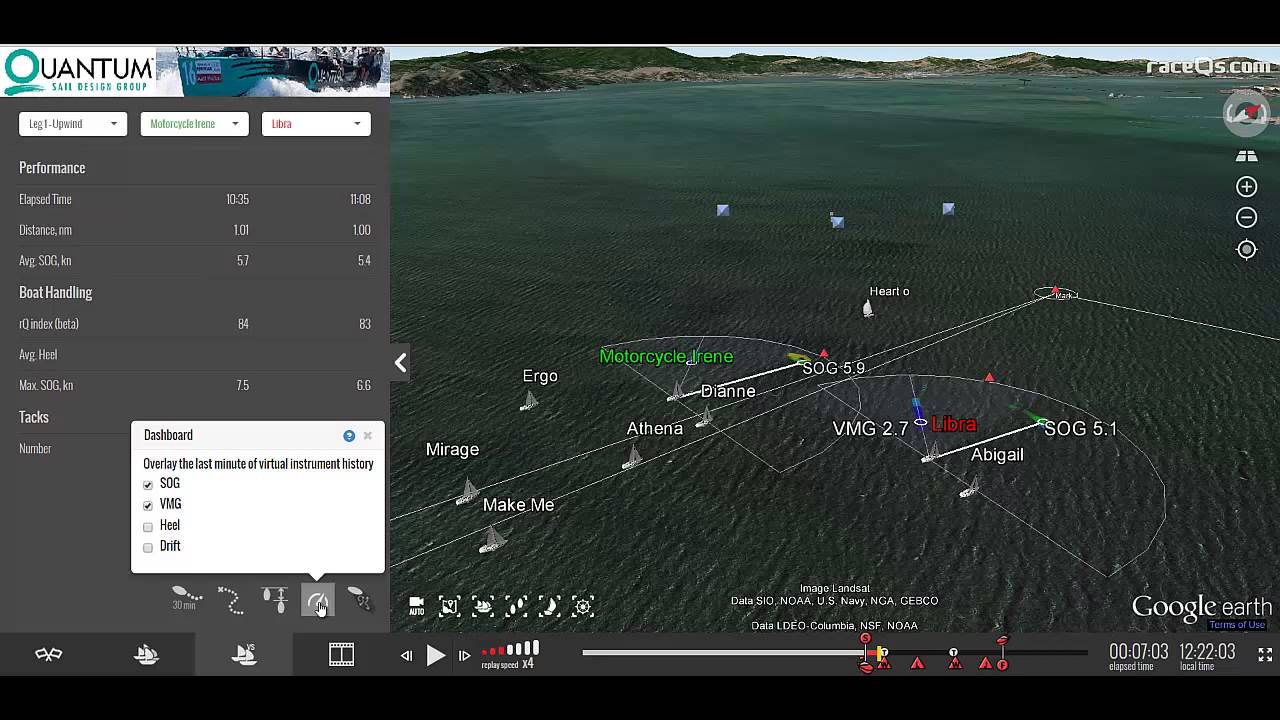Click the dotted course track icon
This screenshot has width=1280, height=720.
(x=230, y=600)
